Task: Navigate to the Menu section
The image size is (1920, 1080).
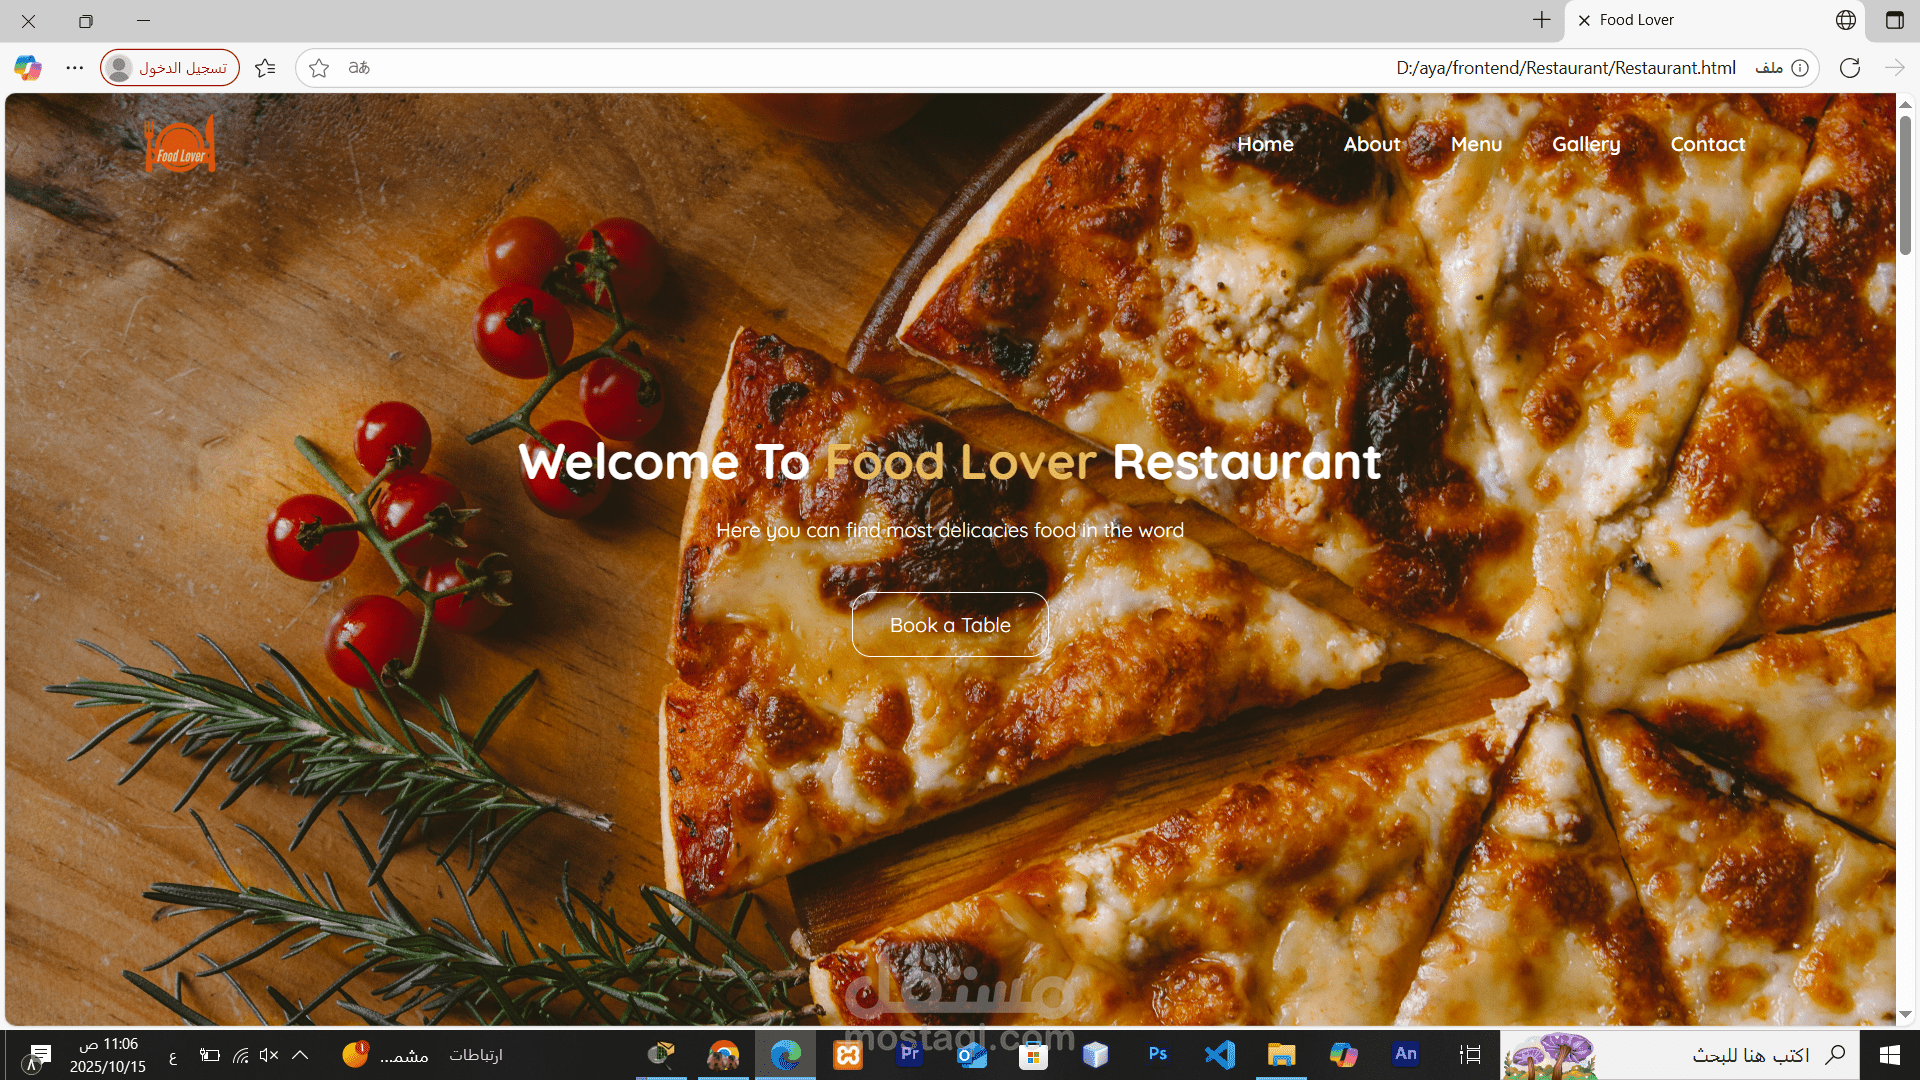Action: pyautogui.click(x=1476, y=144)
